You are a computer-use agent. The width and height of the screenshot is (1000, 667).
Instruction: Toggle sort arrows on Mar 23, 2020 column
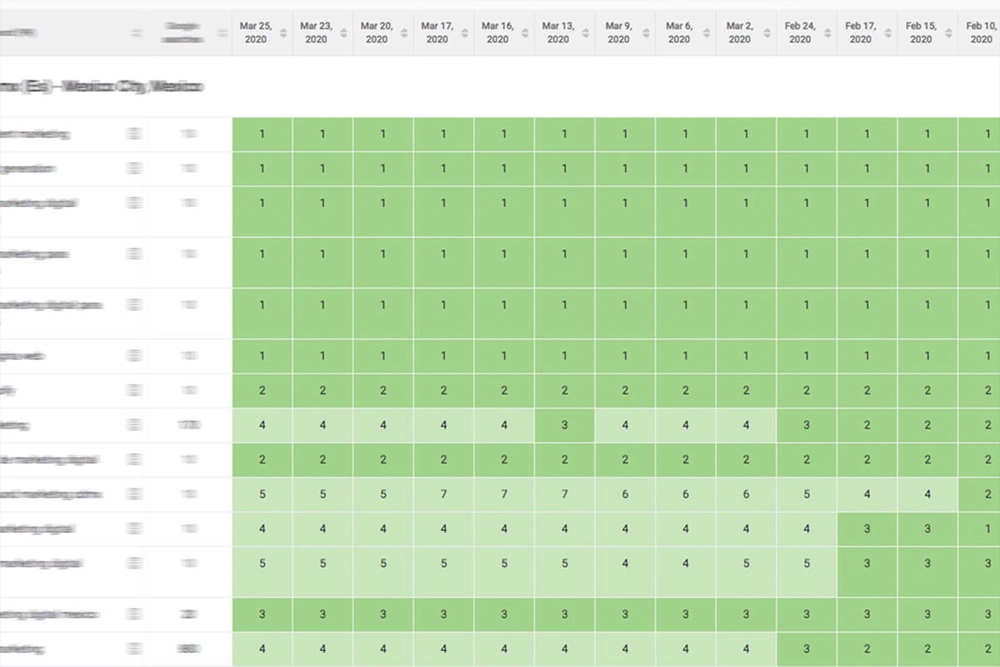pos(343,33)
